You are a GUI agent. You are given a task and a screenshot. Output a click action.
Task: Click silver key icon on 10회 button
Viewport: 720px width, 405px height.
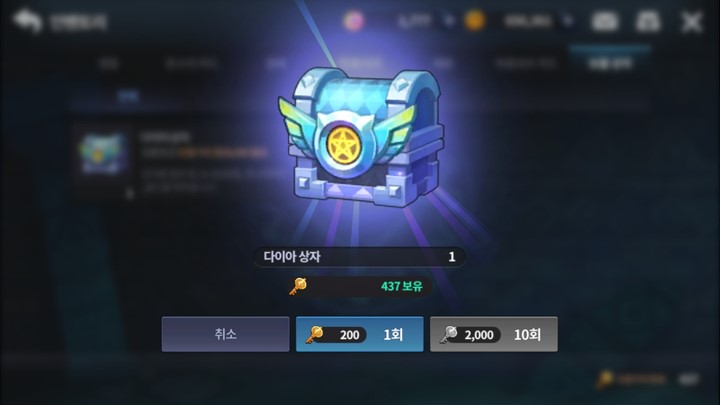(449, 334)
